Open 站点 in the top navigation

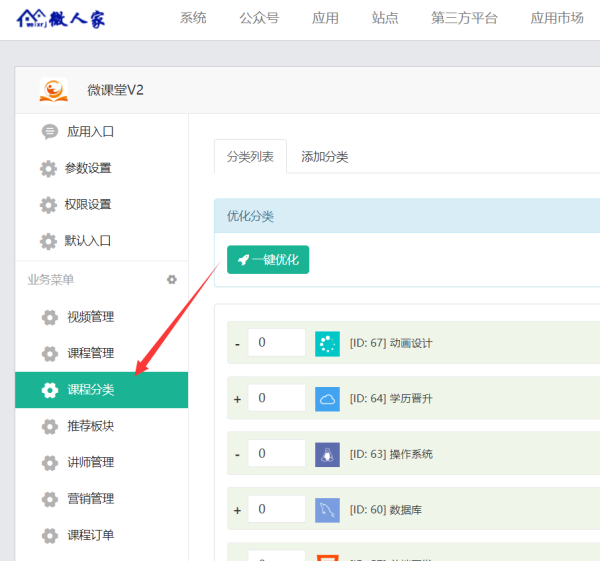click(385, 18)
